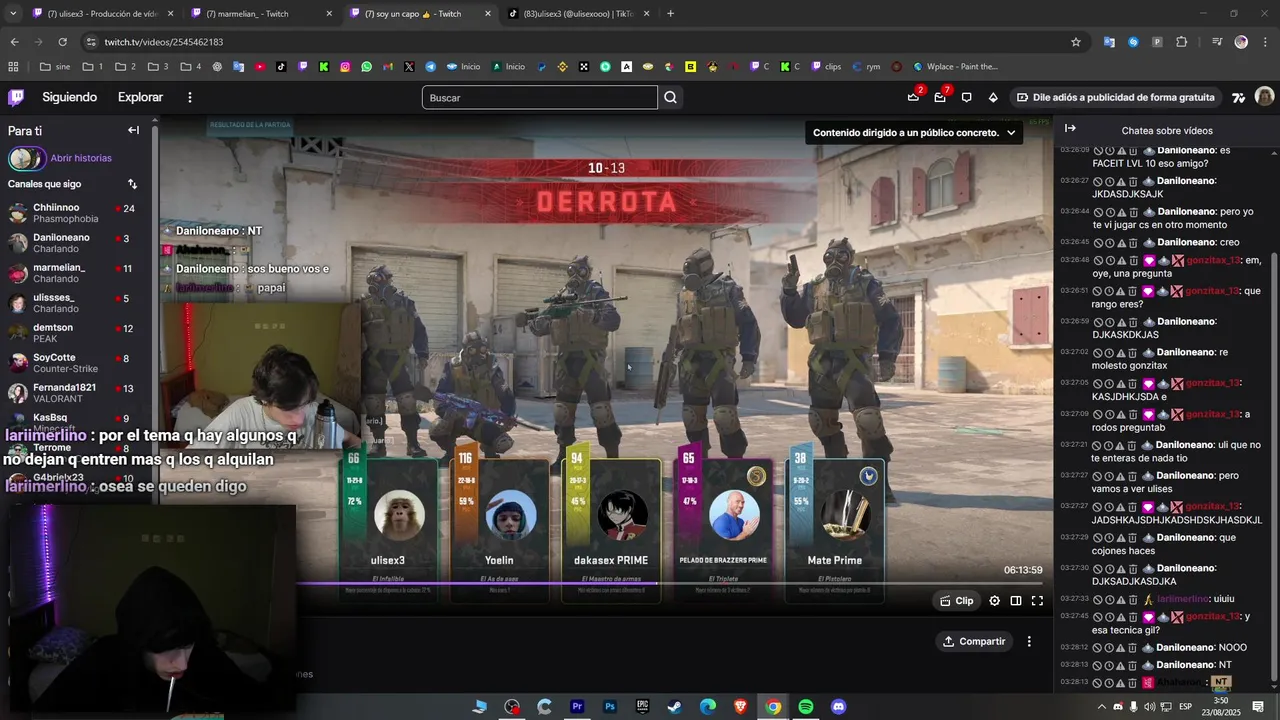Enter fullscreen in the video player
The height and width of the screenshot is (720, 1280).
click(1037, 601)
